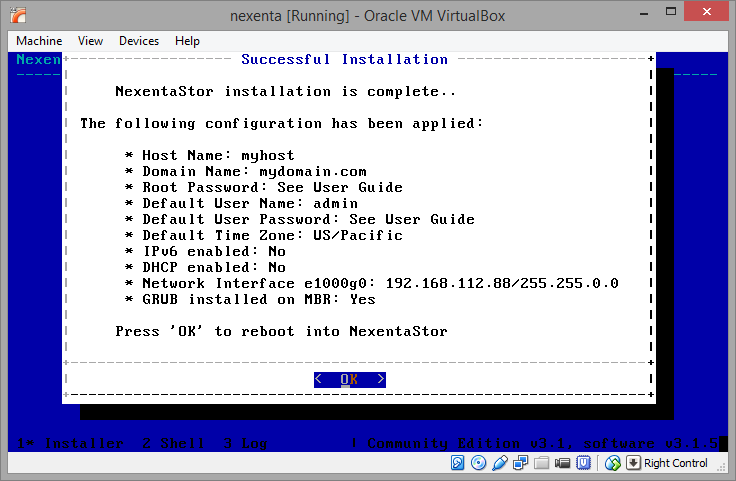The height and width of the screenshot is (481, 736).
Task: Minimize the VirtualBox window
Action: (x=644, y=13)
